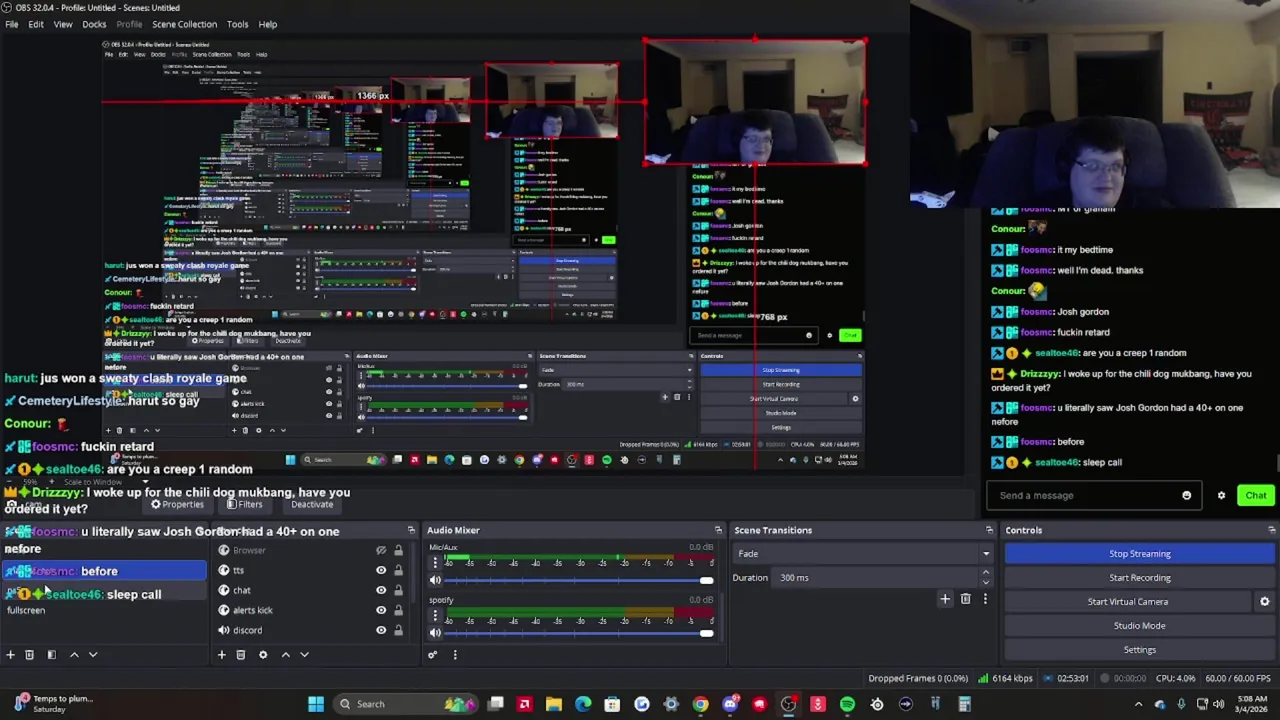The width and height of the screenshot is (1280, 720).
Task: Toggle the lock on the chat source
Action: [x=398, y=590]
